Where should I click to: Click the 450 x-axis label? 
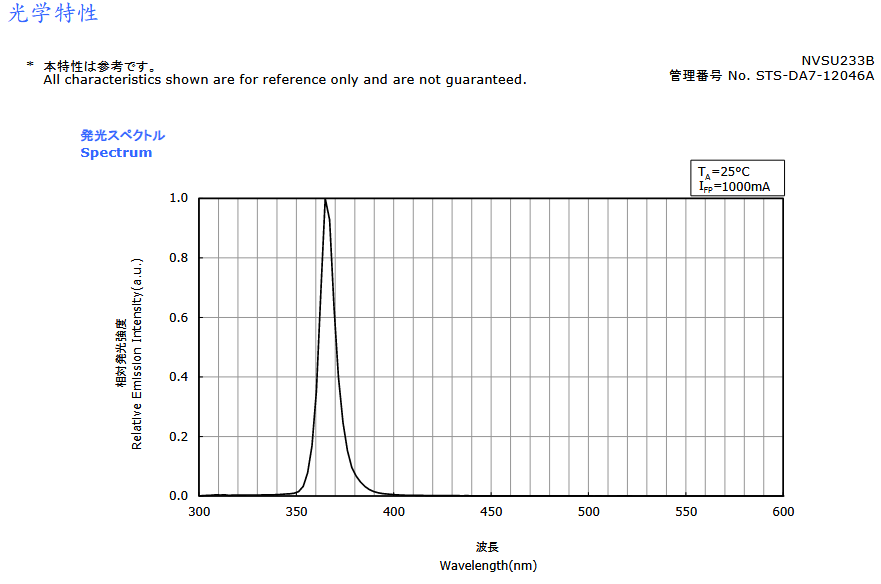point(491,512)
